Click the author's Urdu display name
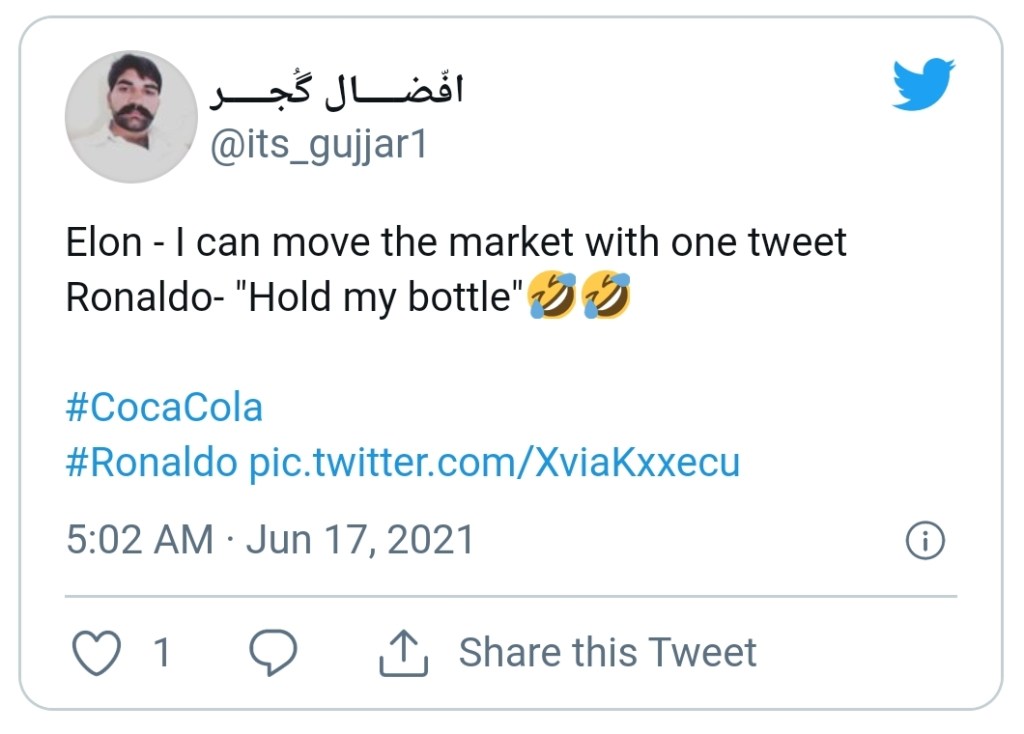This screenshot has height=734, width=1024. (337, 94)
